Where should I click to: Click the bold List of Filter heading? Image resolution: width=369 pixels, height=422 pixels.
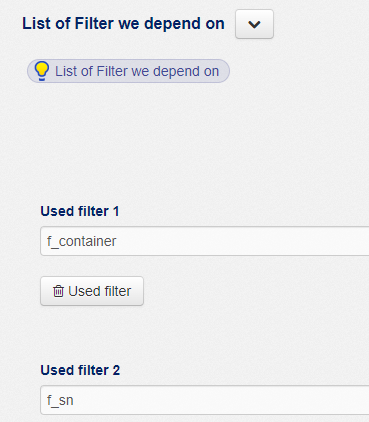pos(123,24)
